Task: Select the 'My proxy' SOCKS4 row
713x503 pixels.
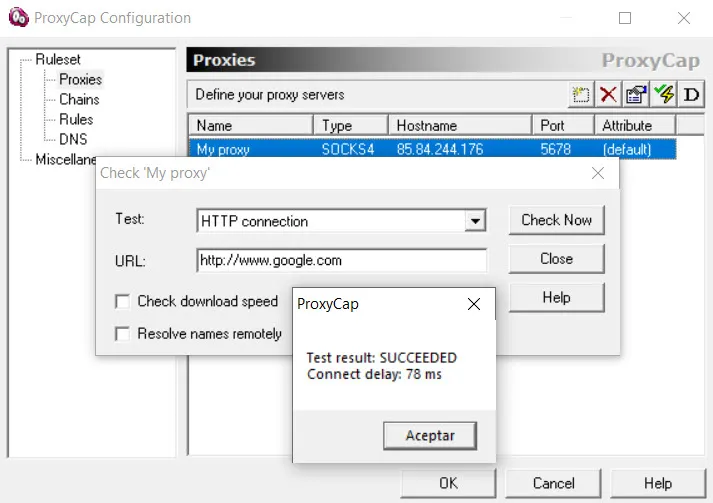Action: coord(432,149)
